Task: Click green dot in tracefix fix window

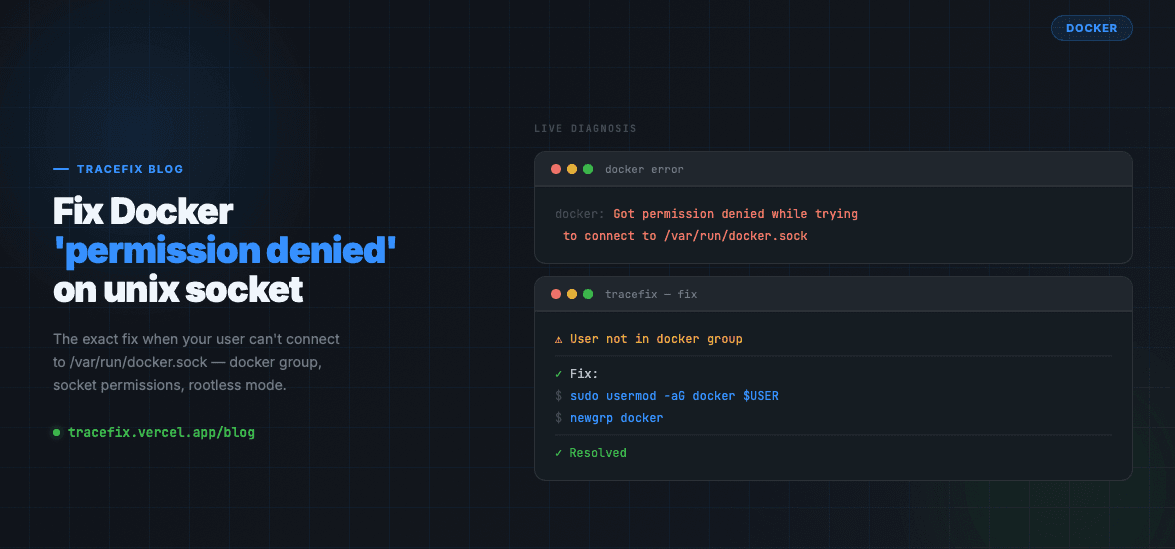Action: click(x=588, y=294)
